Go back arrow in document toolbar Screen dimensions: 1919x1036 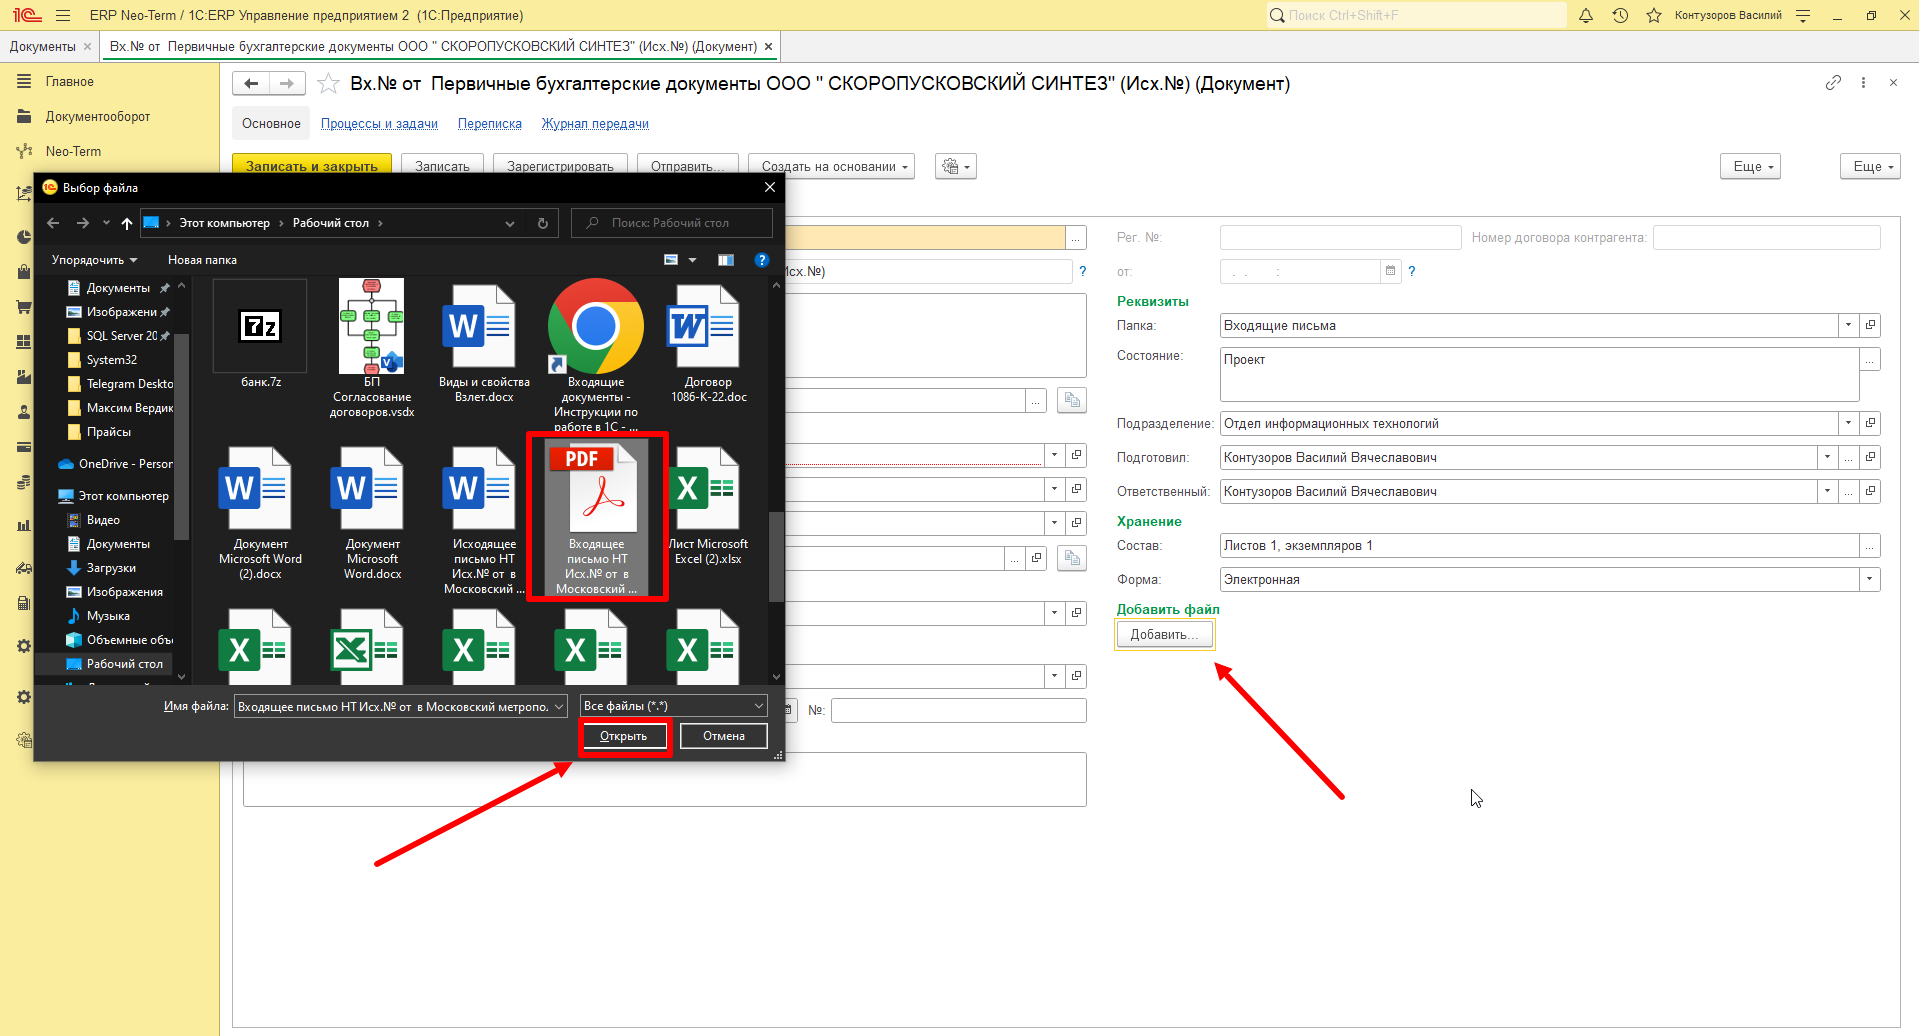point(251,84)
